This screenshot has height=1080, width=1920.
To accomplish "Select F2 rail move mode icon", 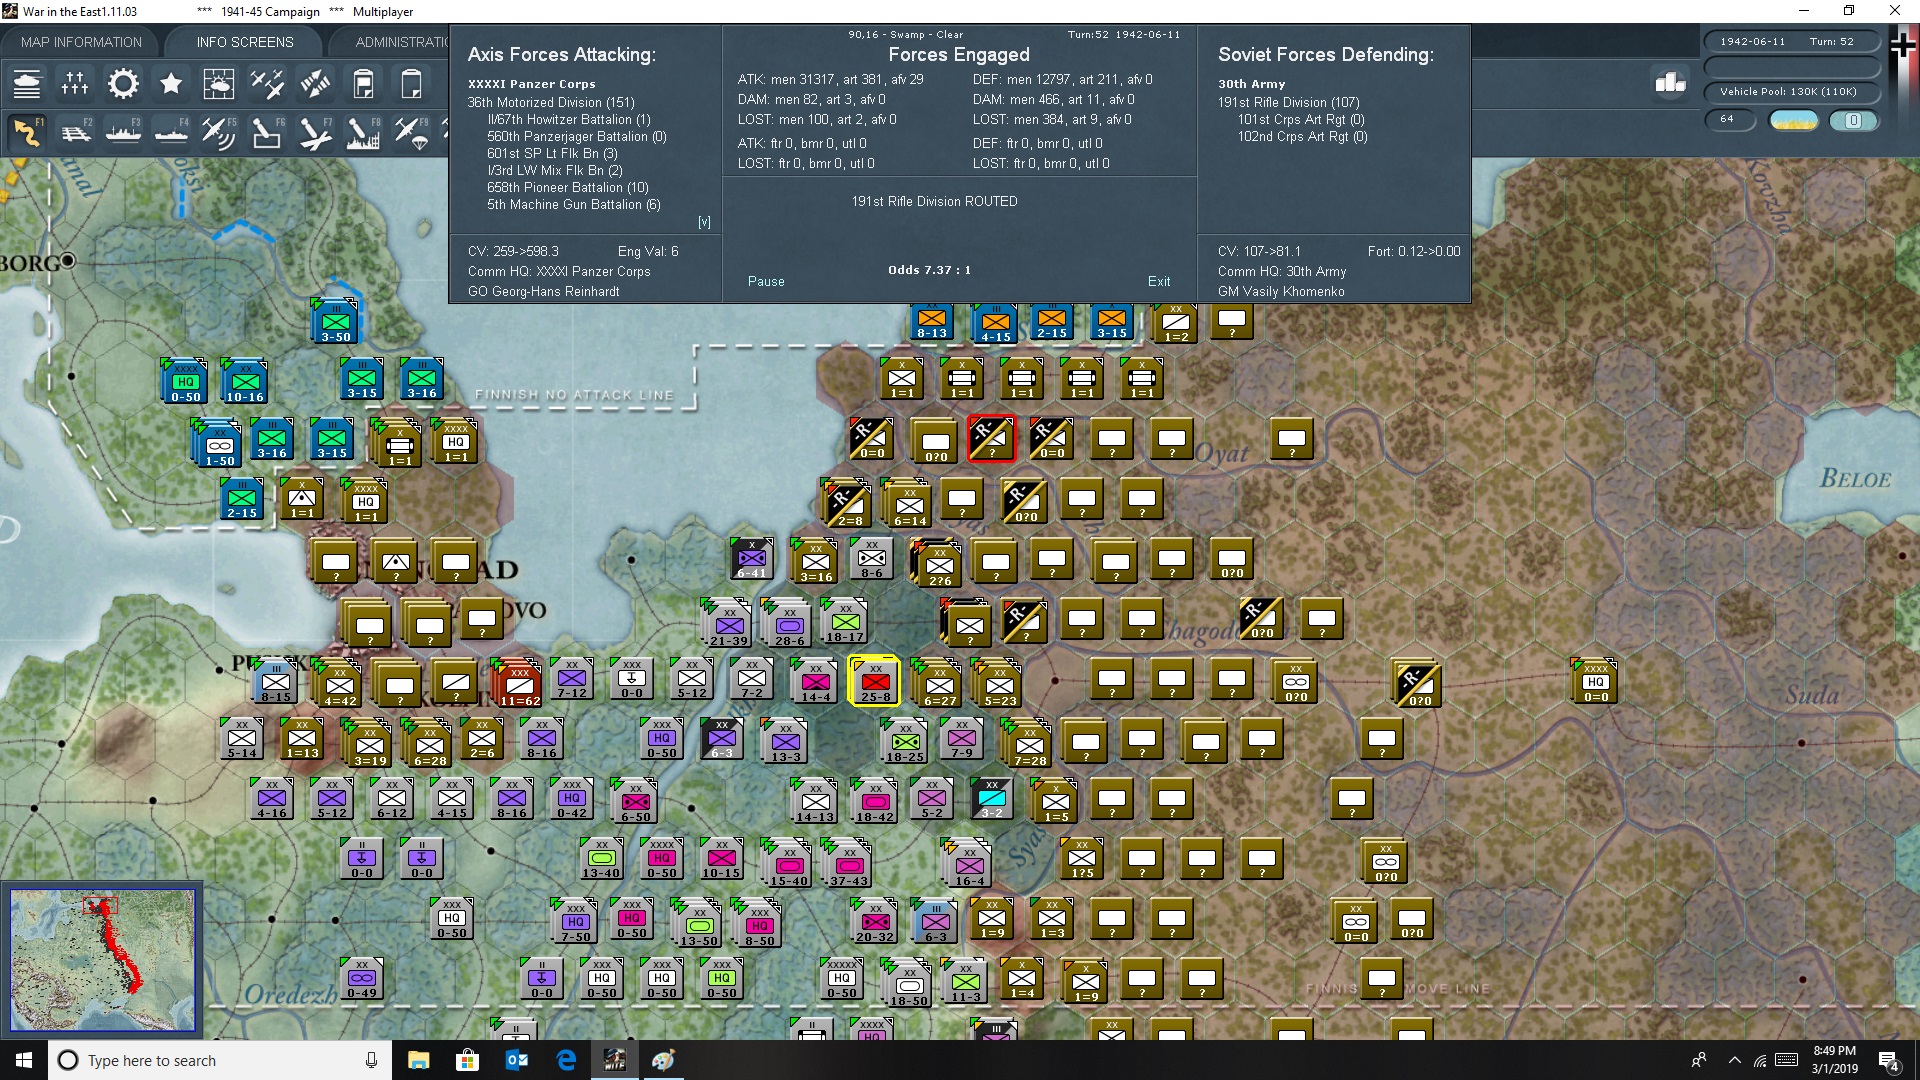I will 75,133.
